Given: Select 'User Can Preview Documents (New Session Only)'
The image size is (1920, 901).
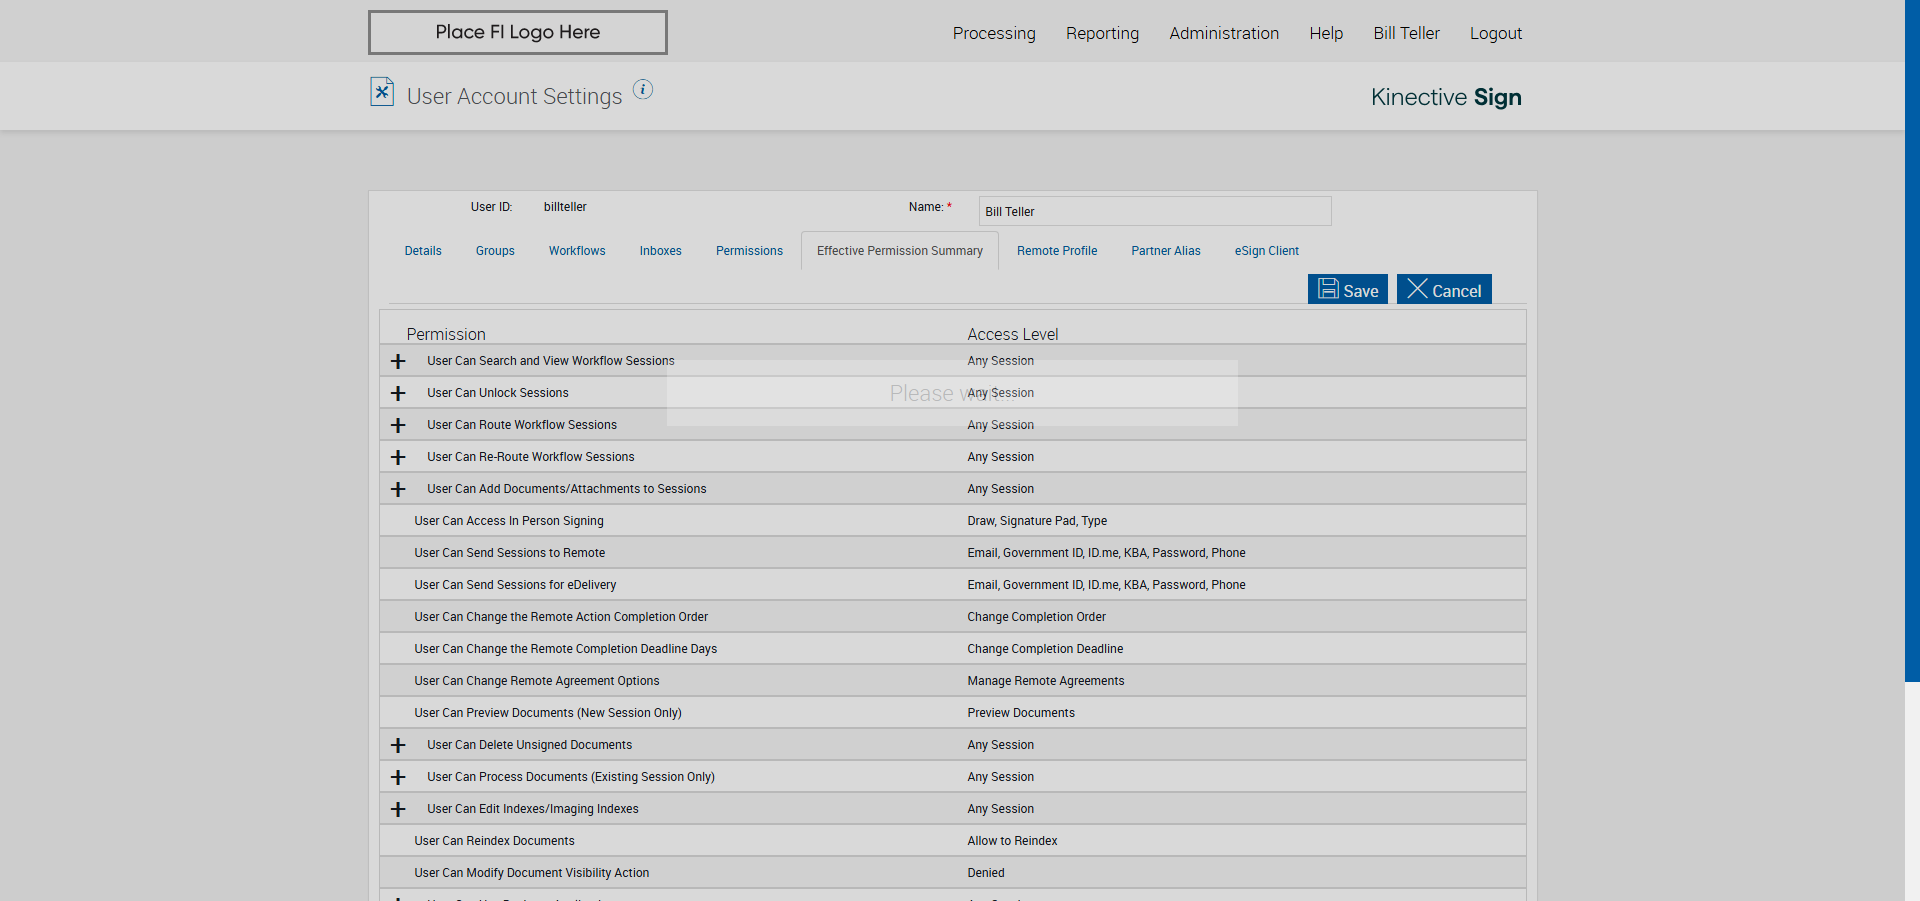Looking at the screenshot, I should pos(548,713).
